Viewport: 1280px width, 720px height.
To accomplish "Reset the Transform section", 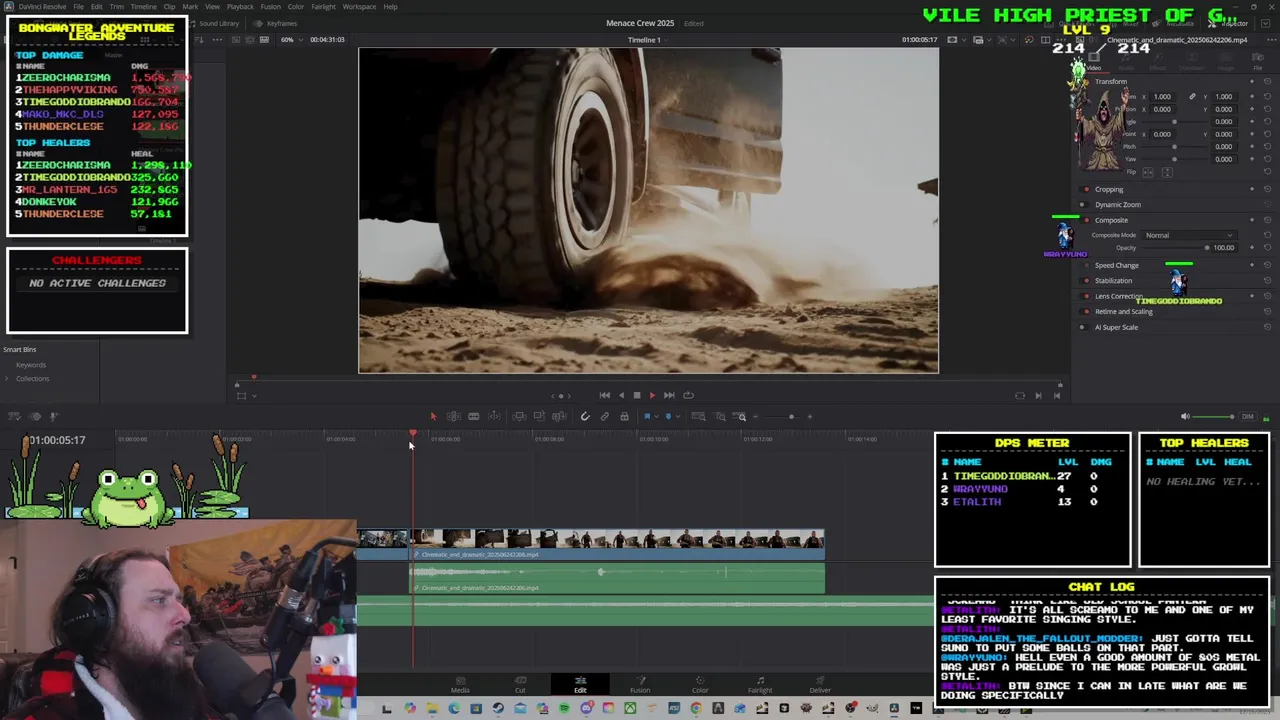I will pos(1267,81).
